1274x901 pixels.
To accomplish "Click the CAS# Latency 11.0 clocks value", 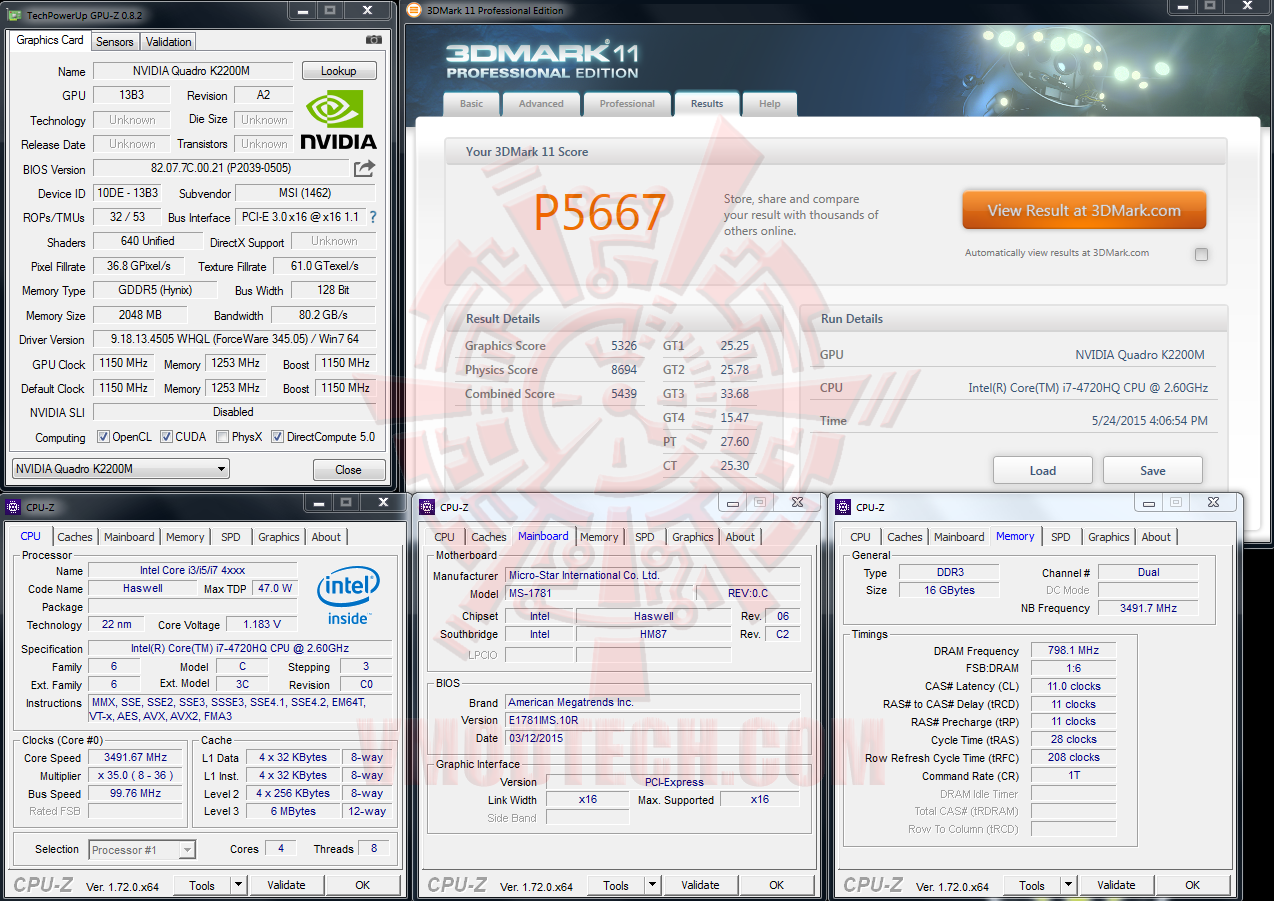I will click(1073, 686).
